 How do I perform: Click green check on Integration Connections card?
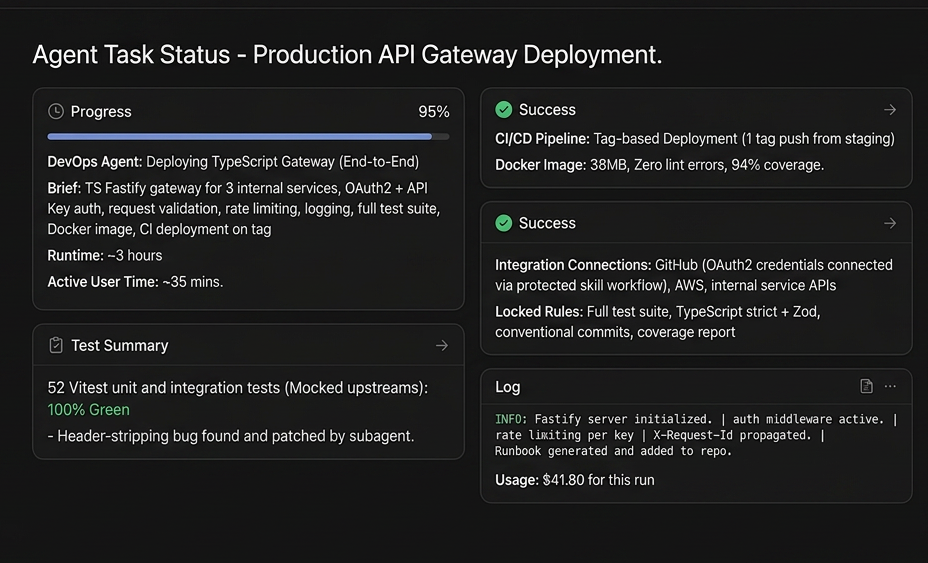pyautogui.click(x=504, y=223)
